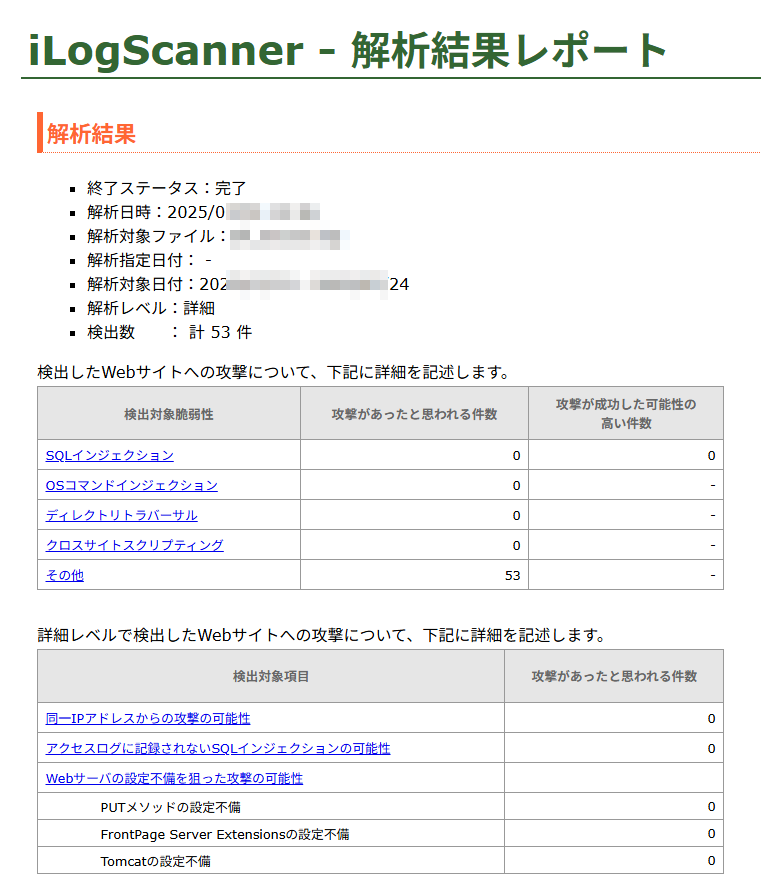Select the 終了ステータス：完了 list item
Screen dimensions: 761x884
(166, 188)
